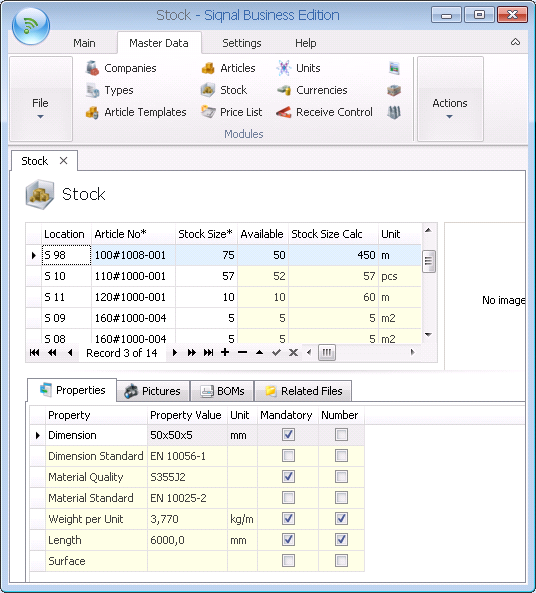
Task: Open the Related Files tab
Action: pos(303,391)
